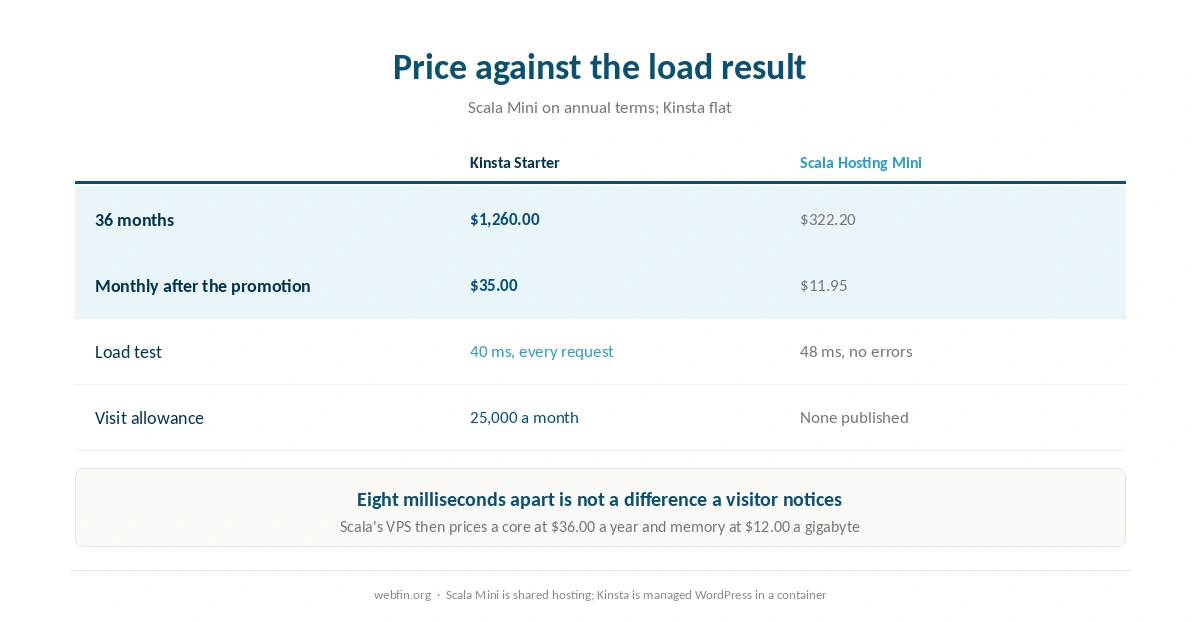Click the note about Scala's VPS core pricing

point(599,526)
